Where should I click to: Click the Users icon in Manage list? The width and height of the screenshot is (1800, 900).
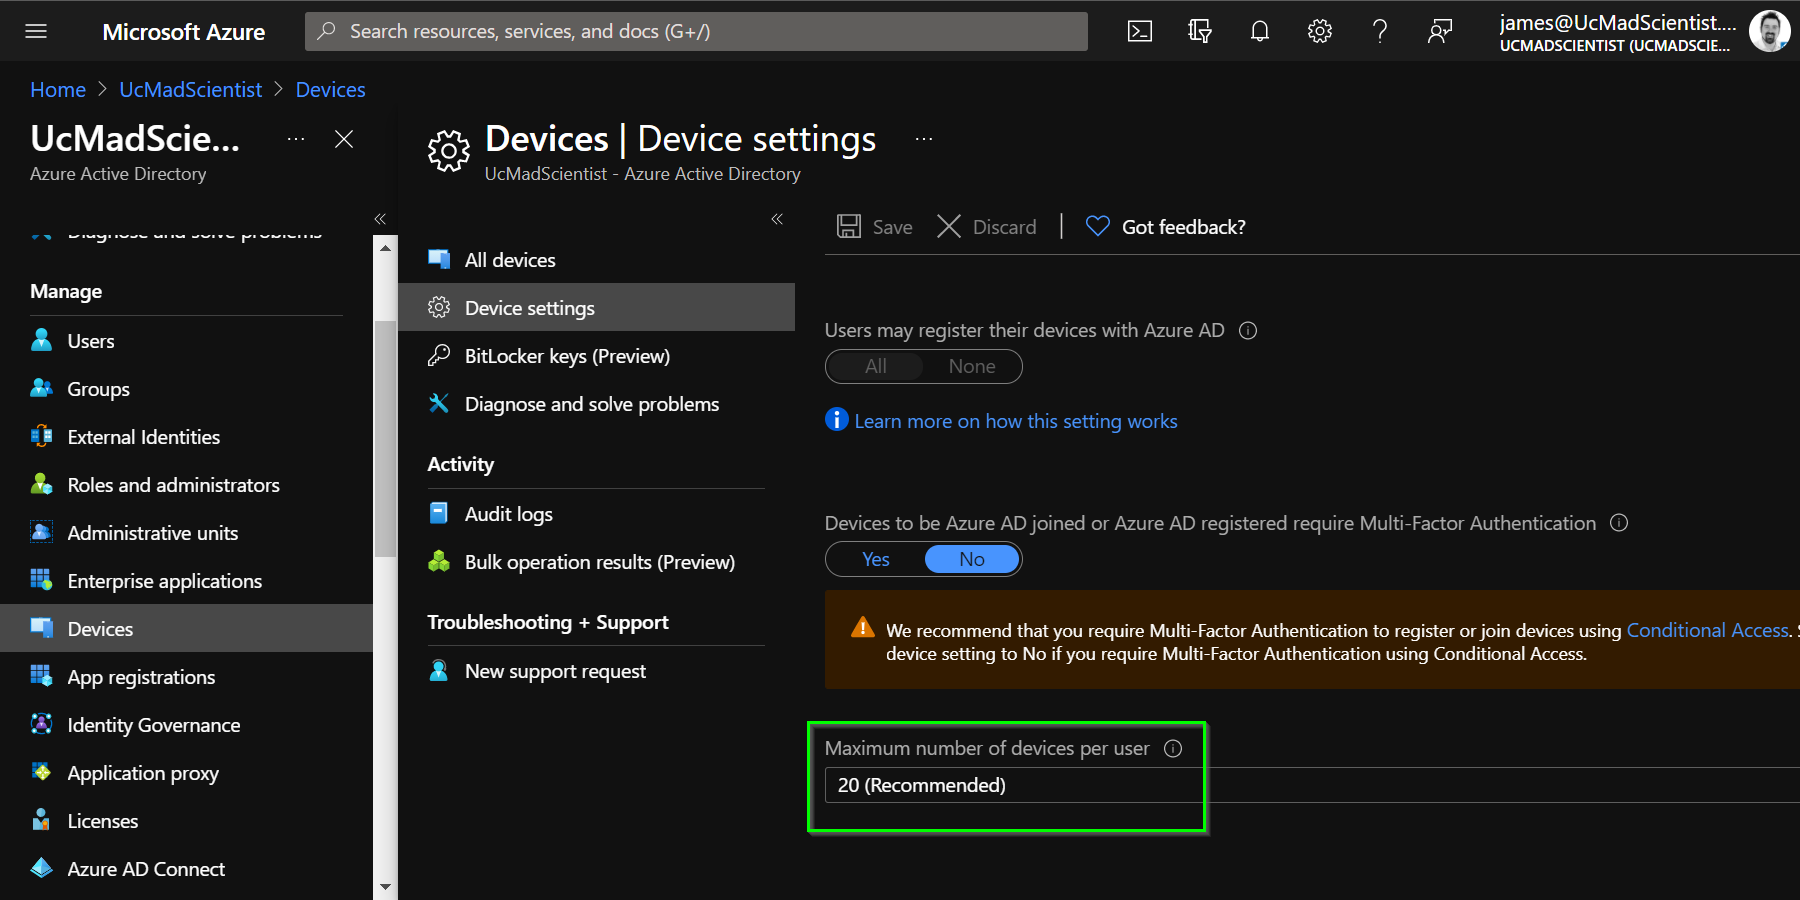(x=41, y=340)
